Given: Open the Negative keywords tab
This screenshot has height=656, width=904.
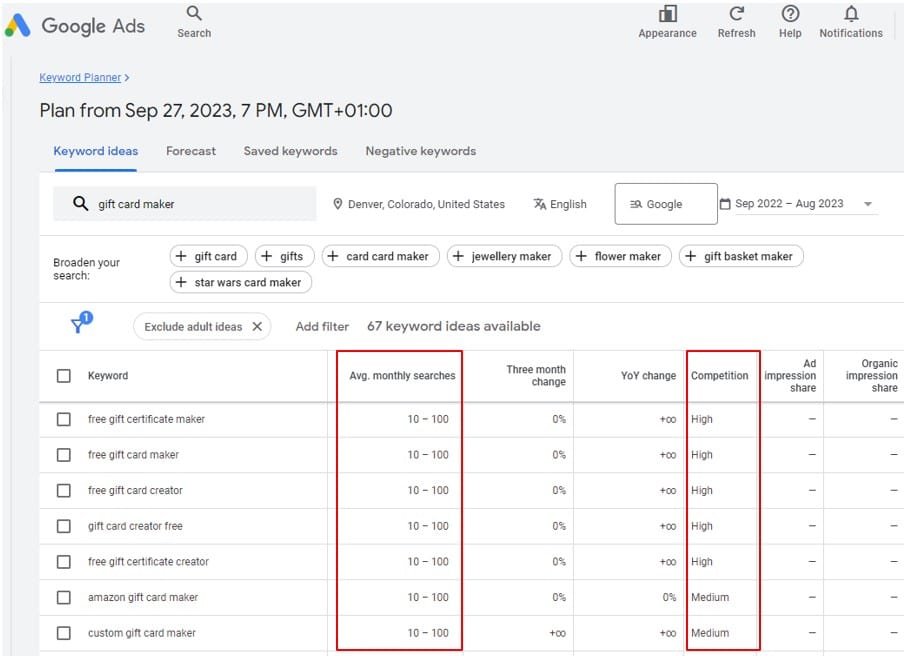Looking at the screenshot, I should coord(421,151).
